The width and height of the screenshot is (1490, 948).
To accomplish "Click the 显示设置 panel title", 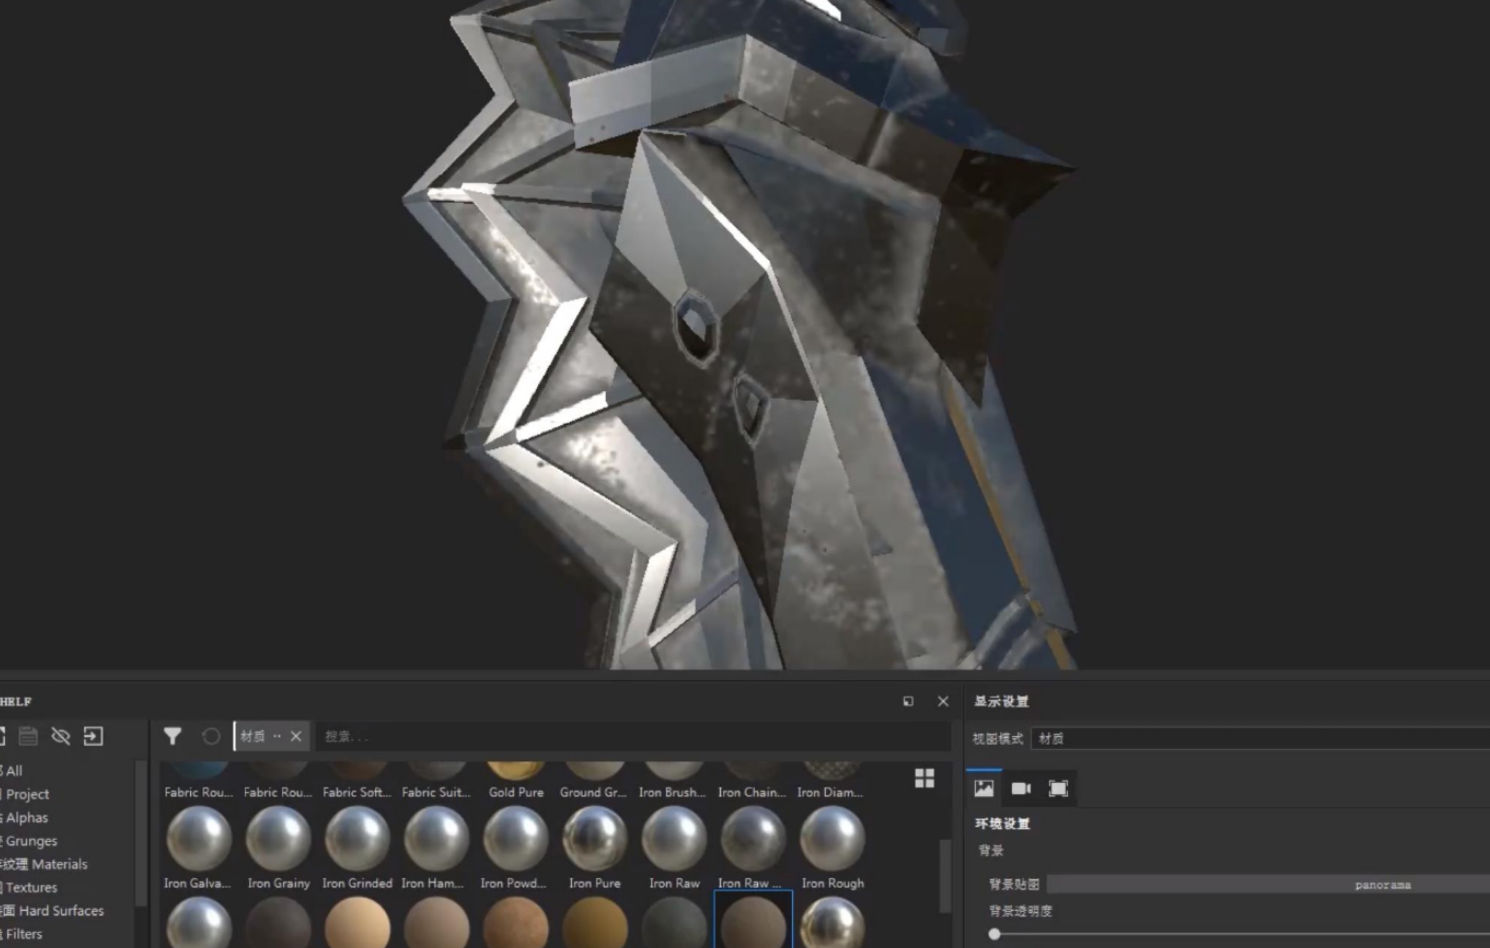I will click(1001, 701).
